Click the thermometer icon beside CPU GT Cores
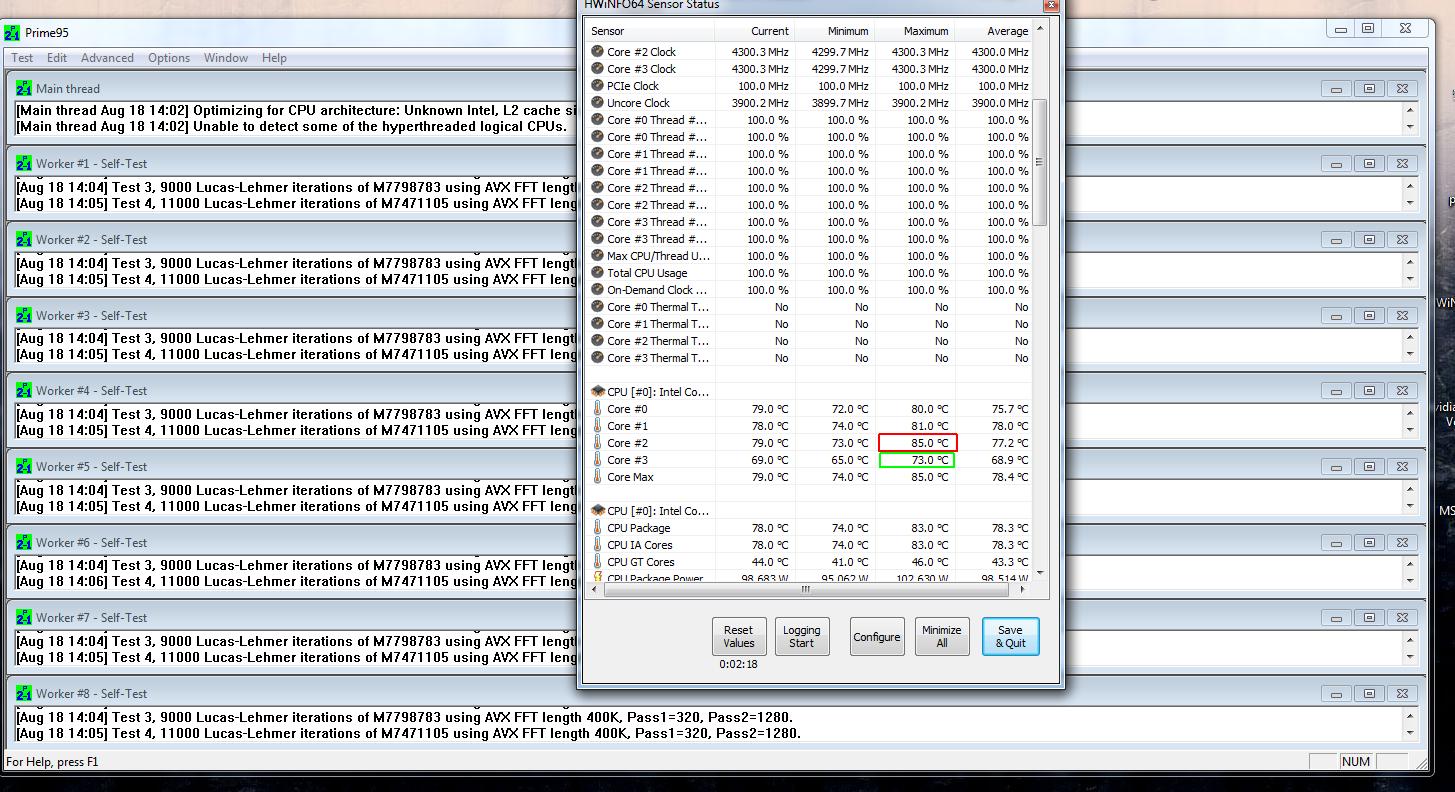Viewport: 1455px width, 792px height. pyautogui.click(x=597, y=562)
